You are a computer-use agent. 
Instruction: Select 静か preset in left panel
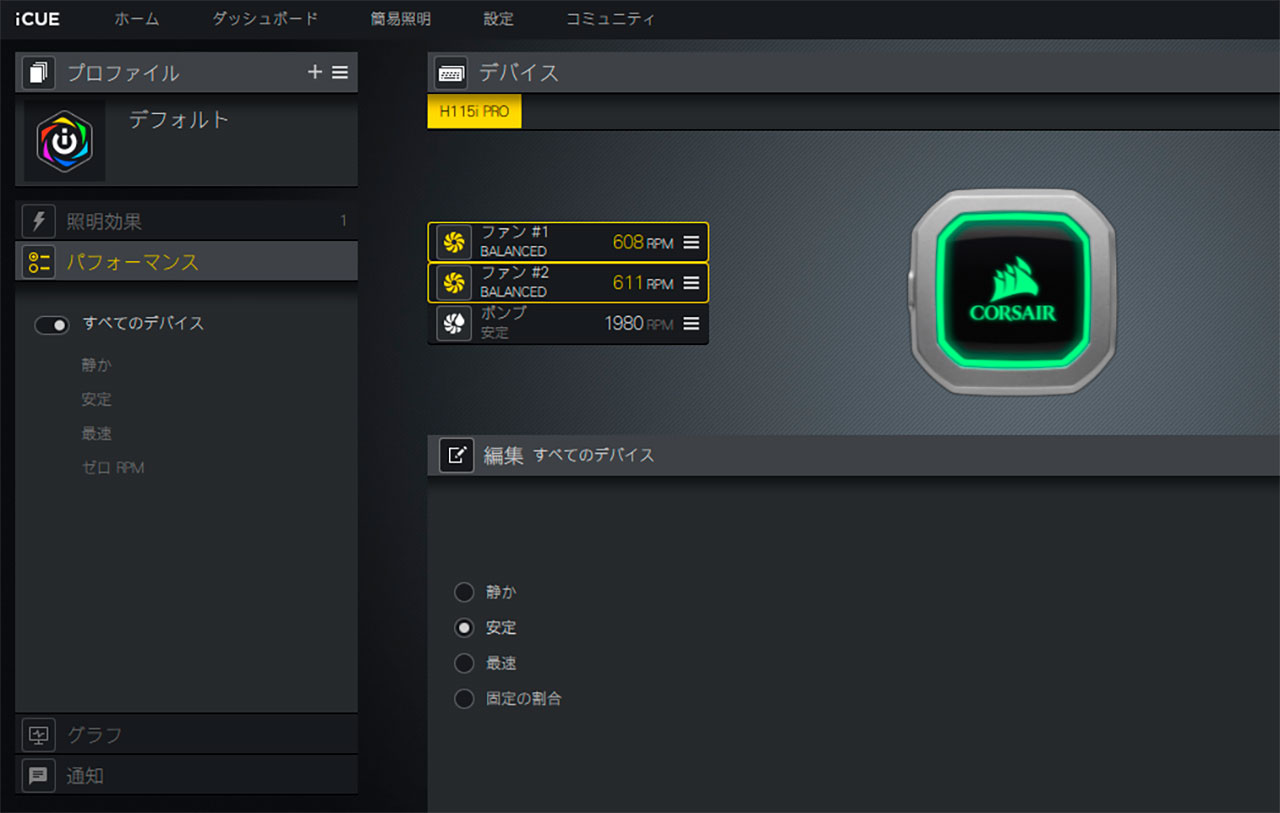pos(97,365)
